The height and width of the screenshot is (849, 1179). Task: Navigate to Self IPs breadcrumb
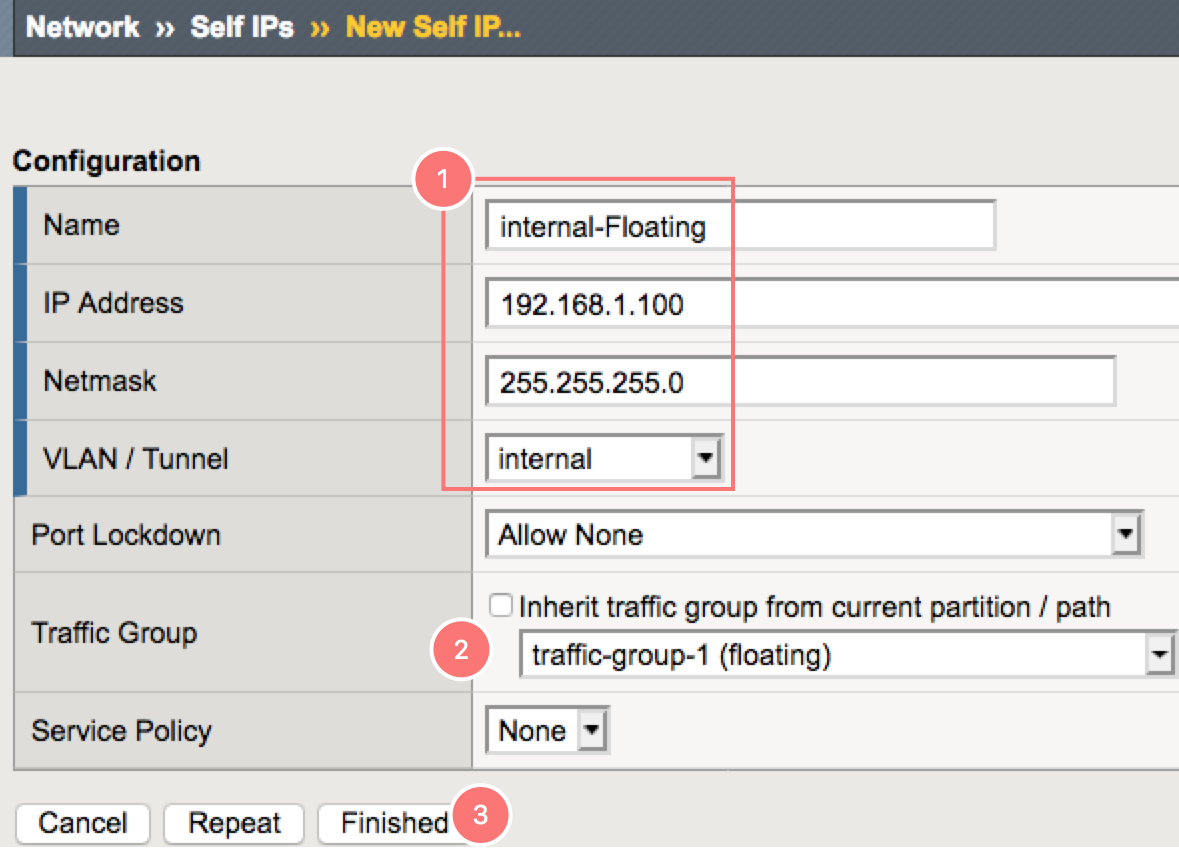click(x=242, y=27)
